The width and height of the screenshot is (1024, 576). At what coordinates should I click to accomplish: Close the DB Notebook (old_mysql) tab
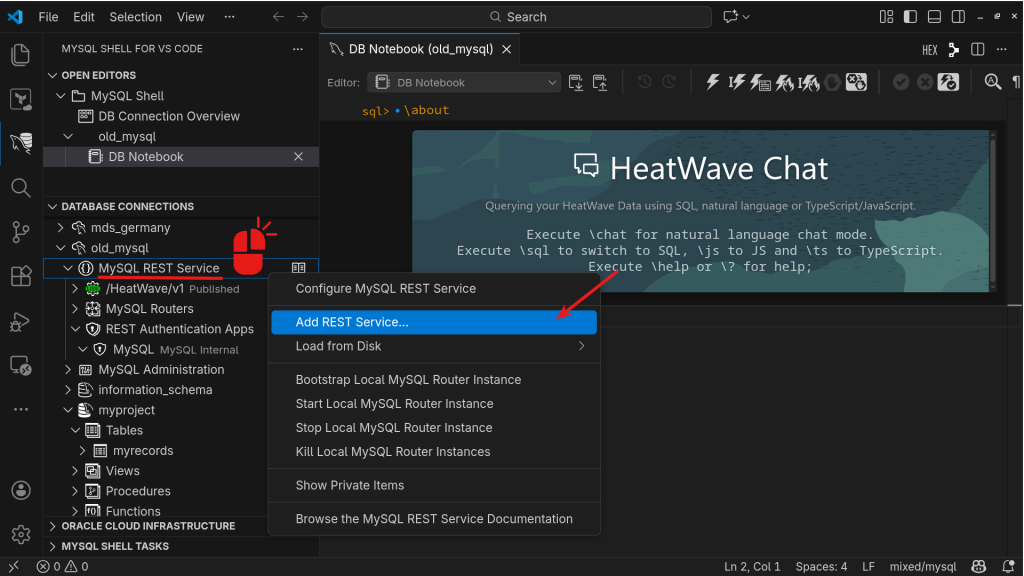506,49
